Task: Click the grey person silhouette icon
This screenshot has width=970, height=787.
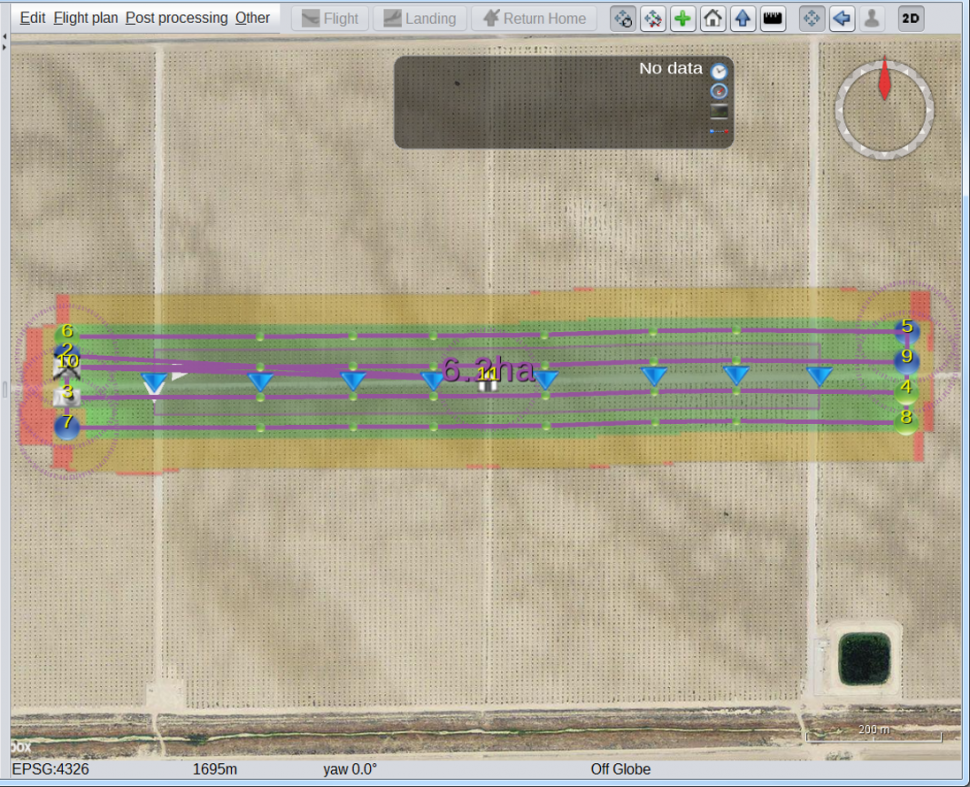Action: click(x=872, y=18)
